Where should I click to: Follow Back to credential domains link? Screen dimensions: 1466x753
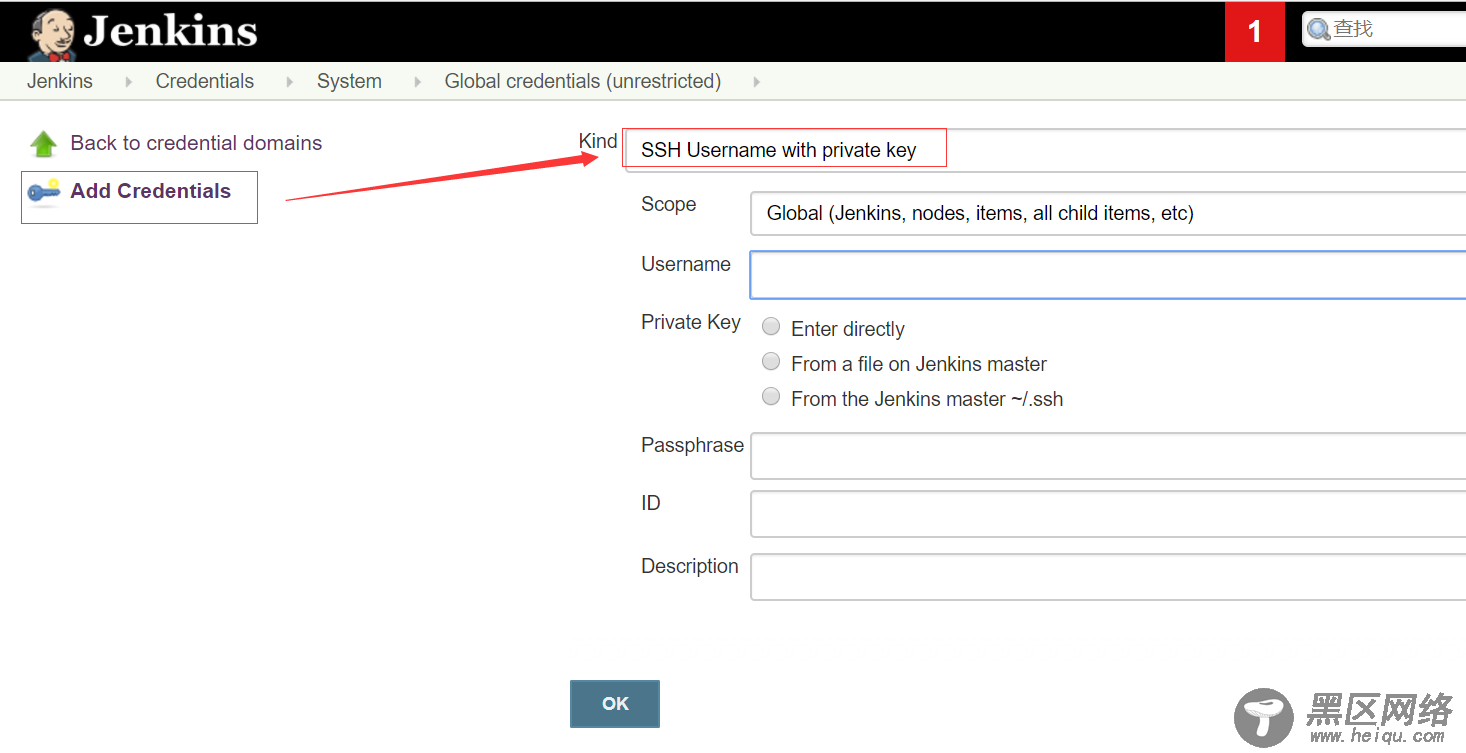tap(196, 143)
